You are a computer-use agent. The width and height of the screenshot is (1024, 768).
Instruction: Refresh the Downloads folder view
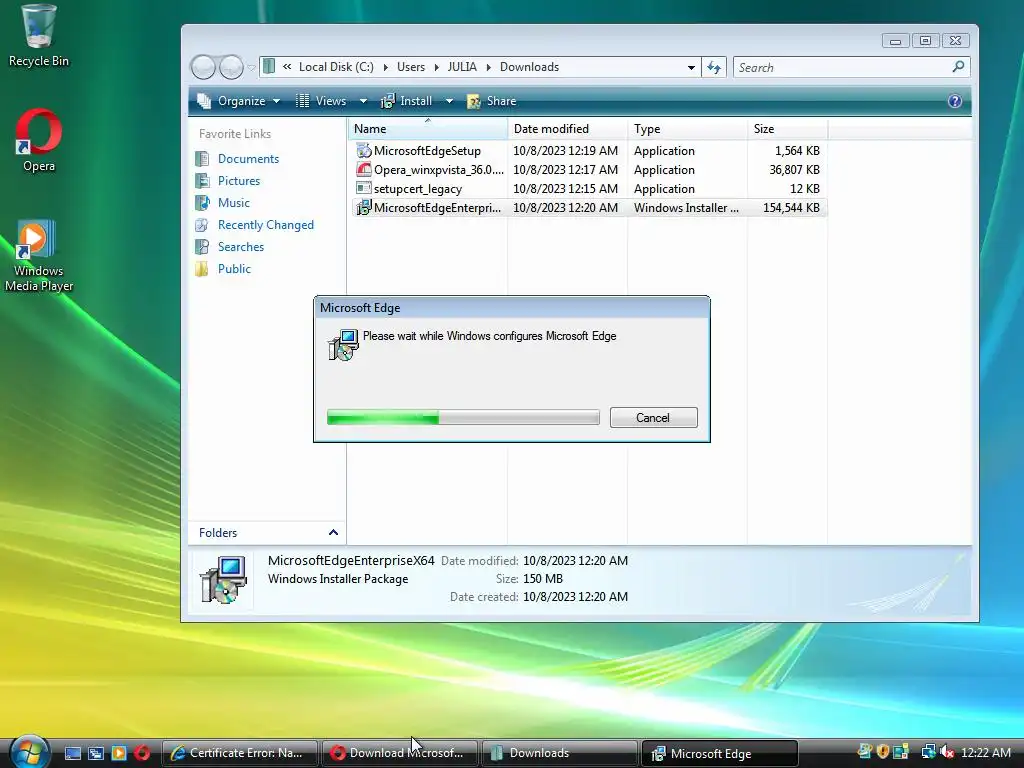pyautogui.click(x=714, y=67)
